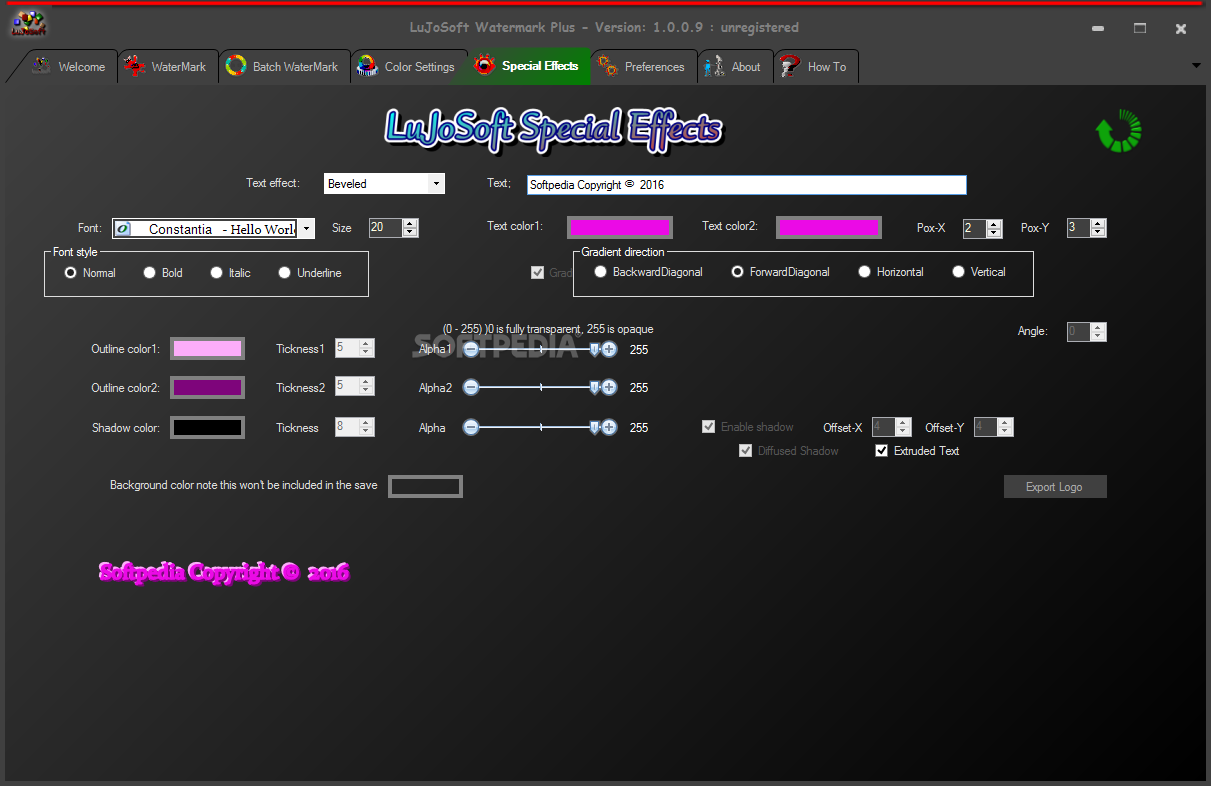The width and height of the screenshot is (1211, 786).
Task: Click the Alpha2 plus icon
Action: coord(609,387)
